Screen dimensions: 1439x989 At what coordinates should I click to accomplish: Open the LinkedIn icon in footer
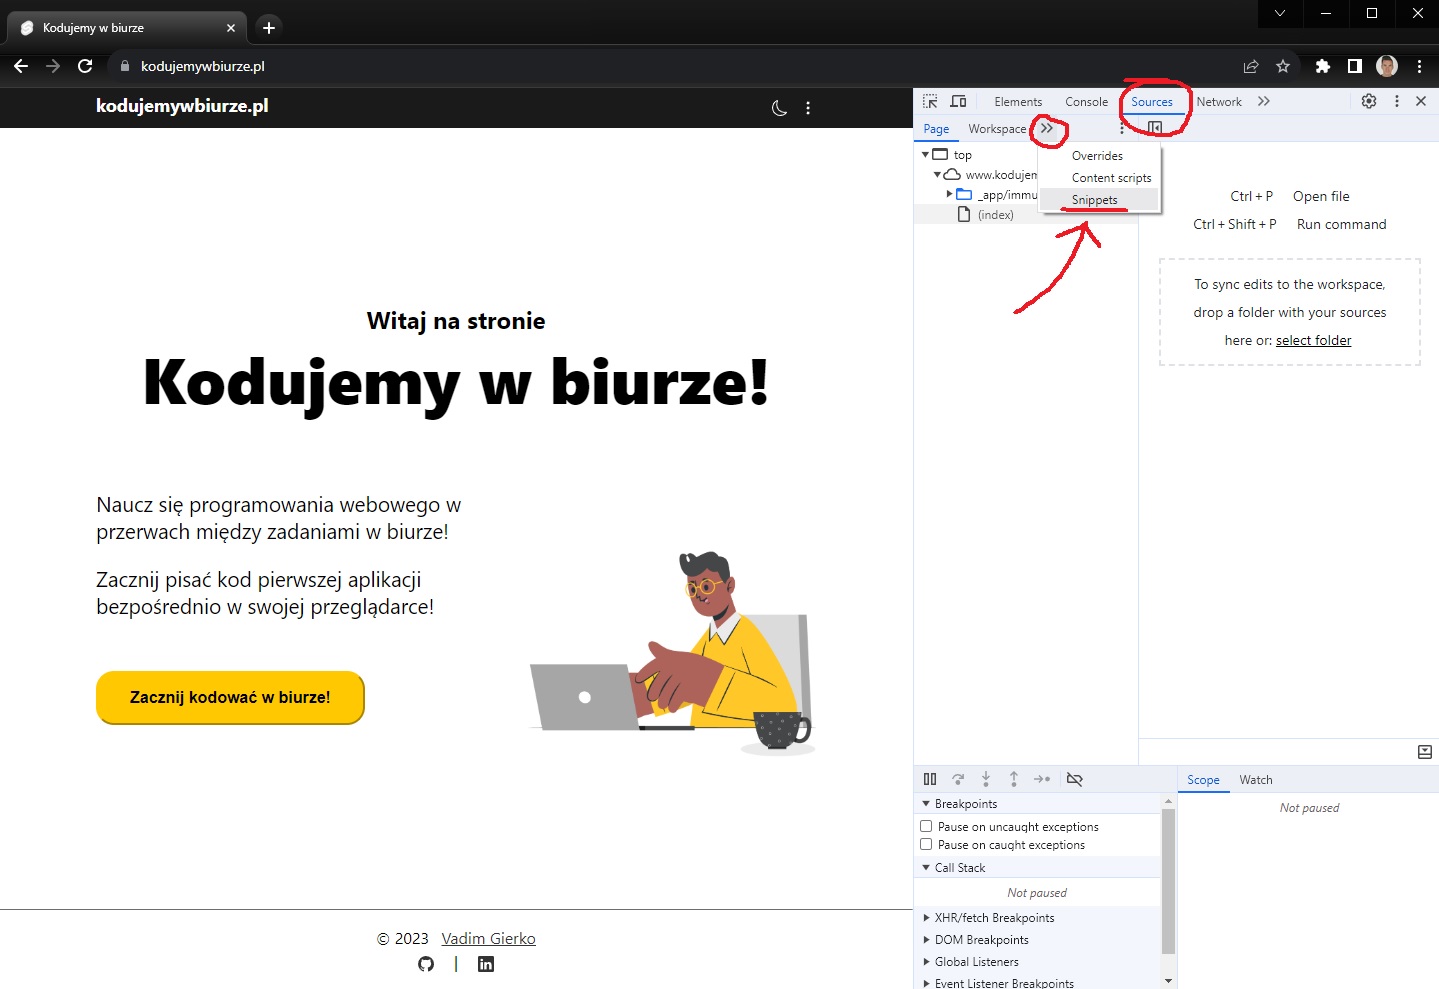tap(486, 964)
